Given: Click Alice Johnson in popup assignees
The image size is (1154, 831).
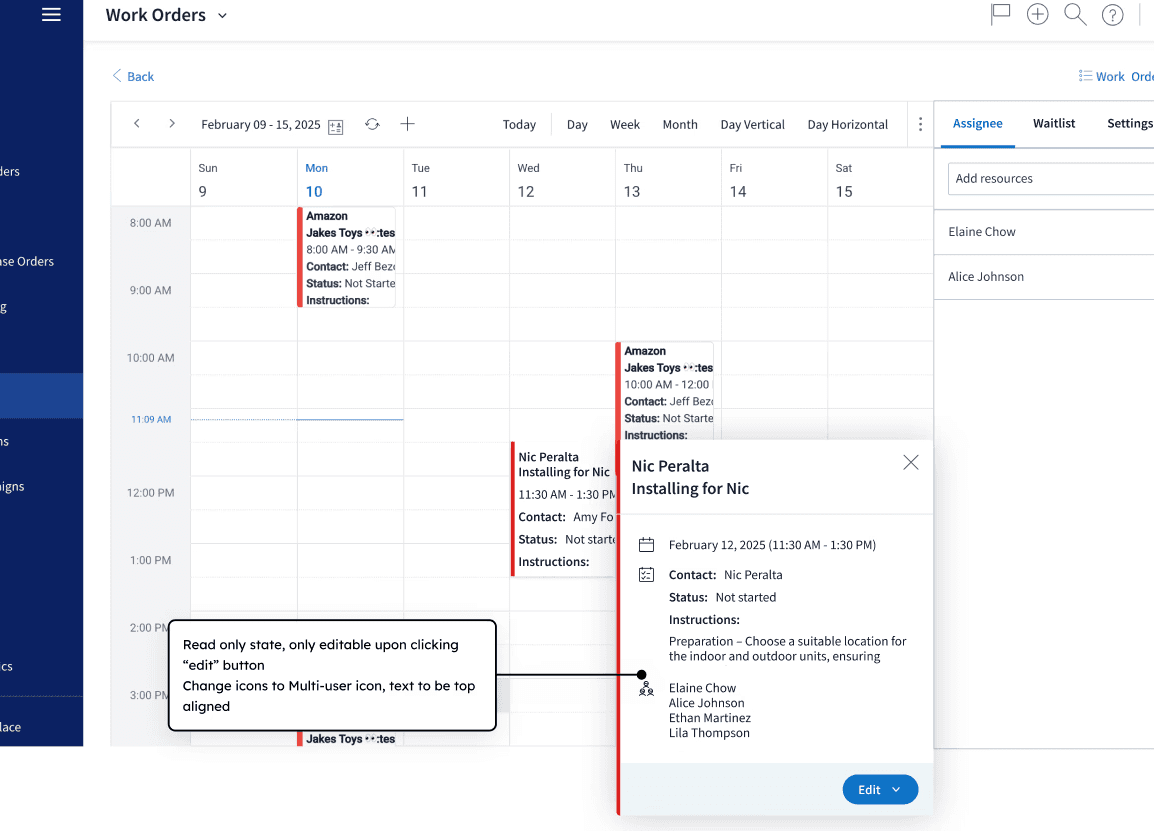Looking at the screenshot, I should (706, 703).
